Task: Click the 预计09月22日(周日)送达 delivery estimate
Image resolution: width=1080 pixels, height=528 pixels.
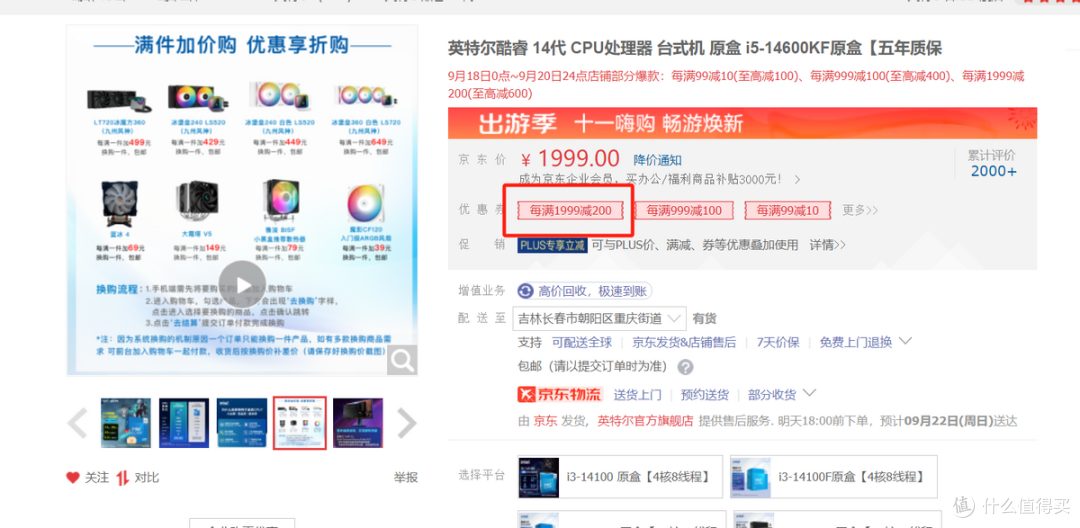Action: coord(947,421)
